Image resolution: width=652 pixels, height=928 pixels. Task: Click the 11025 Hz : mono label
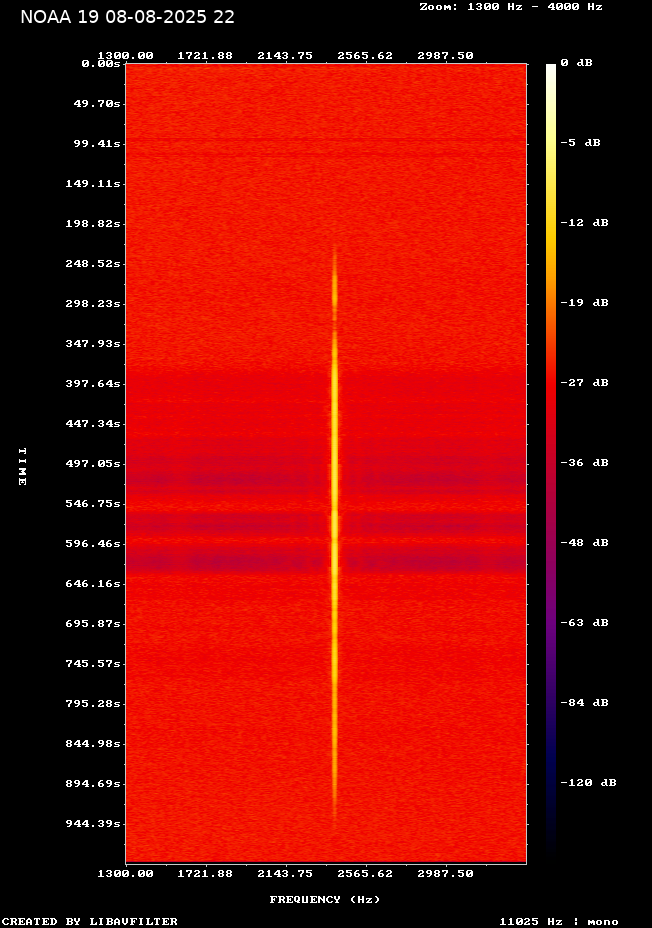[x=558, y=921]
